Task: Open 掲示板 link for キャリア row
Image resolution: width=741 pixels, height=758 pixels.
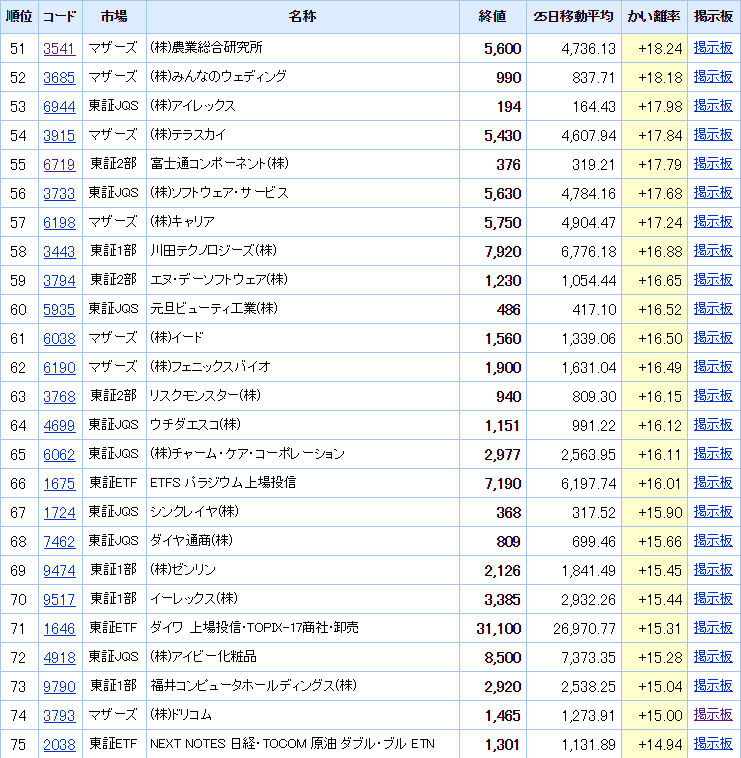Action: [x=713, y=222]
